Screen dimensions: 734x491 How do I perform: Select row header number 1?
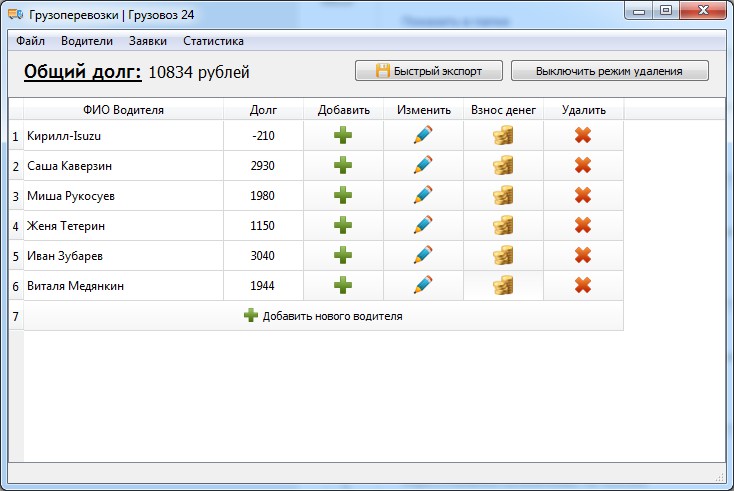[16, 136]
